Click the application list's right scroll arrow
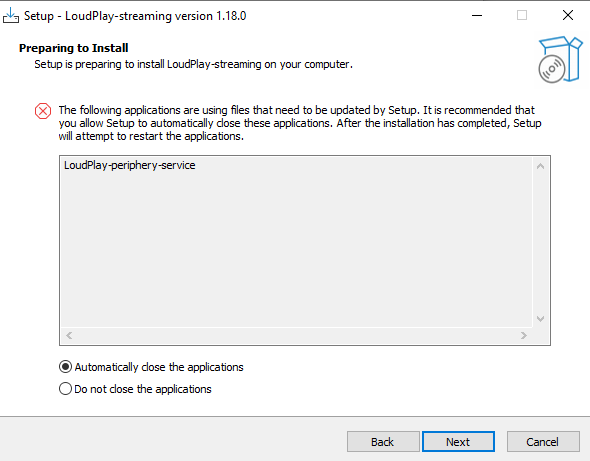Viewport: 590px width, 461px height. [x=523, y=335]
